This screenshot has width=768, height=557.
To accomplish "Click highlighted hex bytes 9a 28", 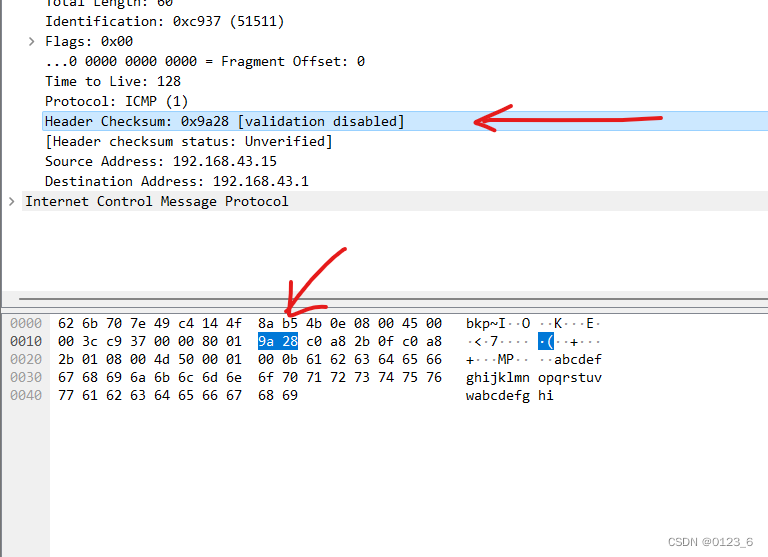I will pyautogui.click(x=278, y=341).
